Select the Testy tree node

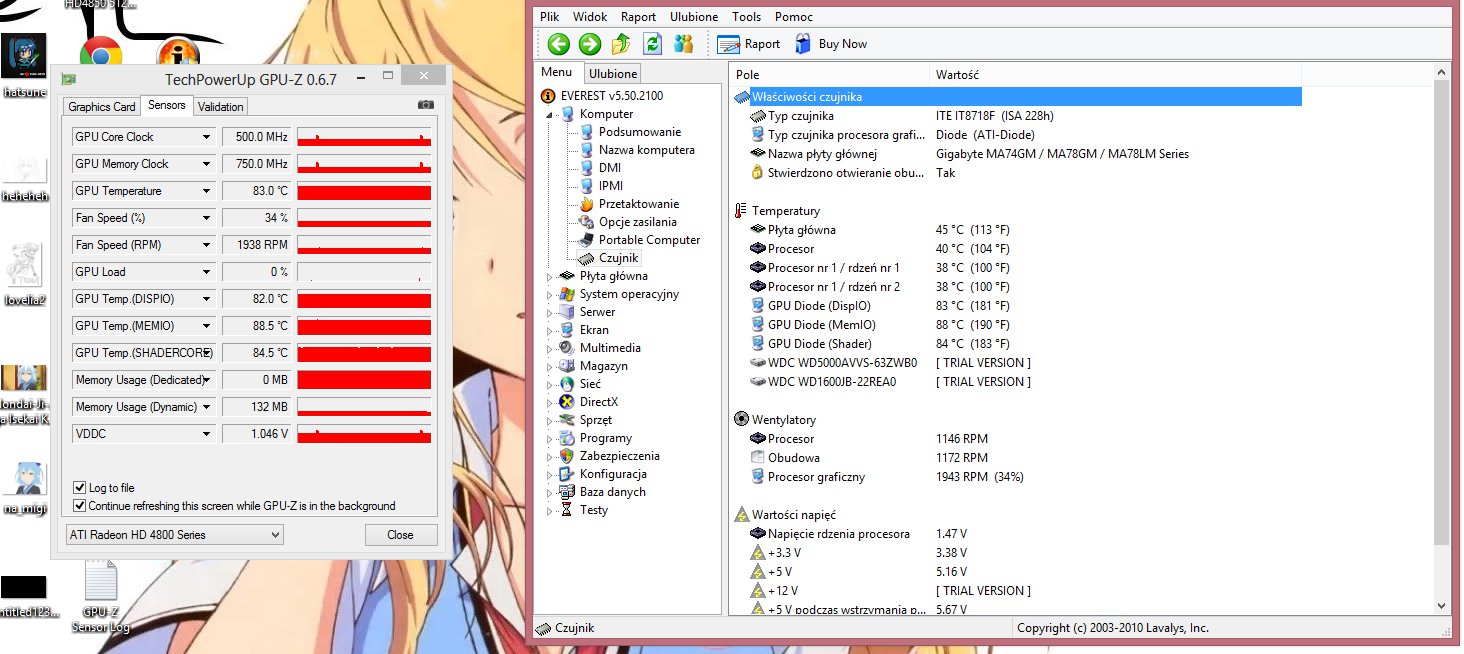(593, 510)
